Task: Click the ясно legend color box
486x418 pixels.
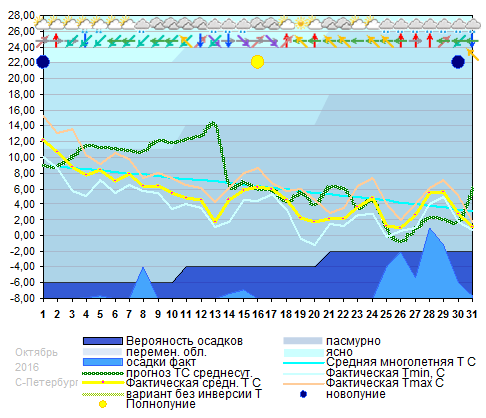Action: [303, 352]
